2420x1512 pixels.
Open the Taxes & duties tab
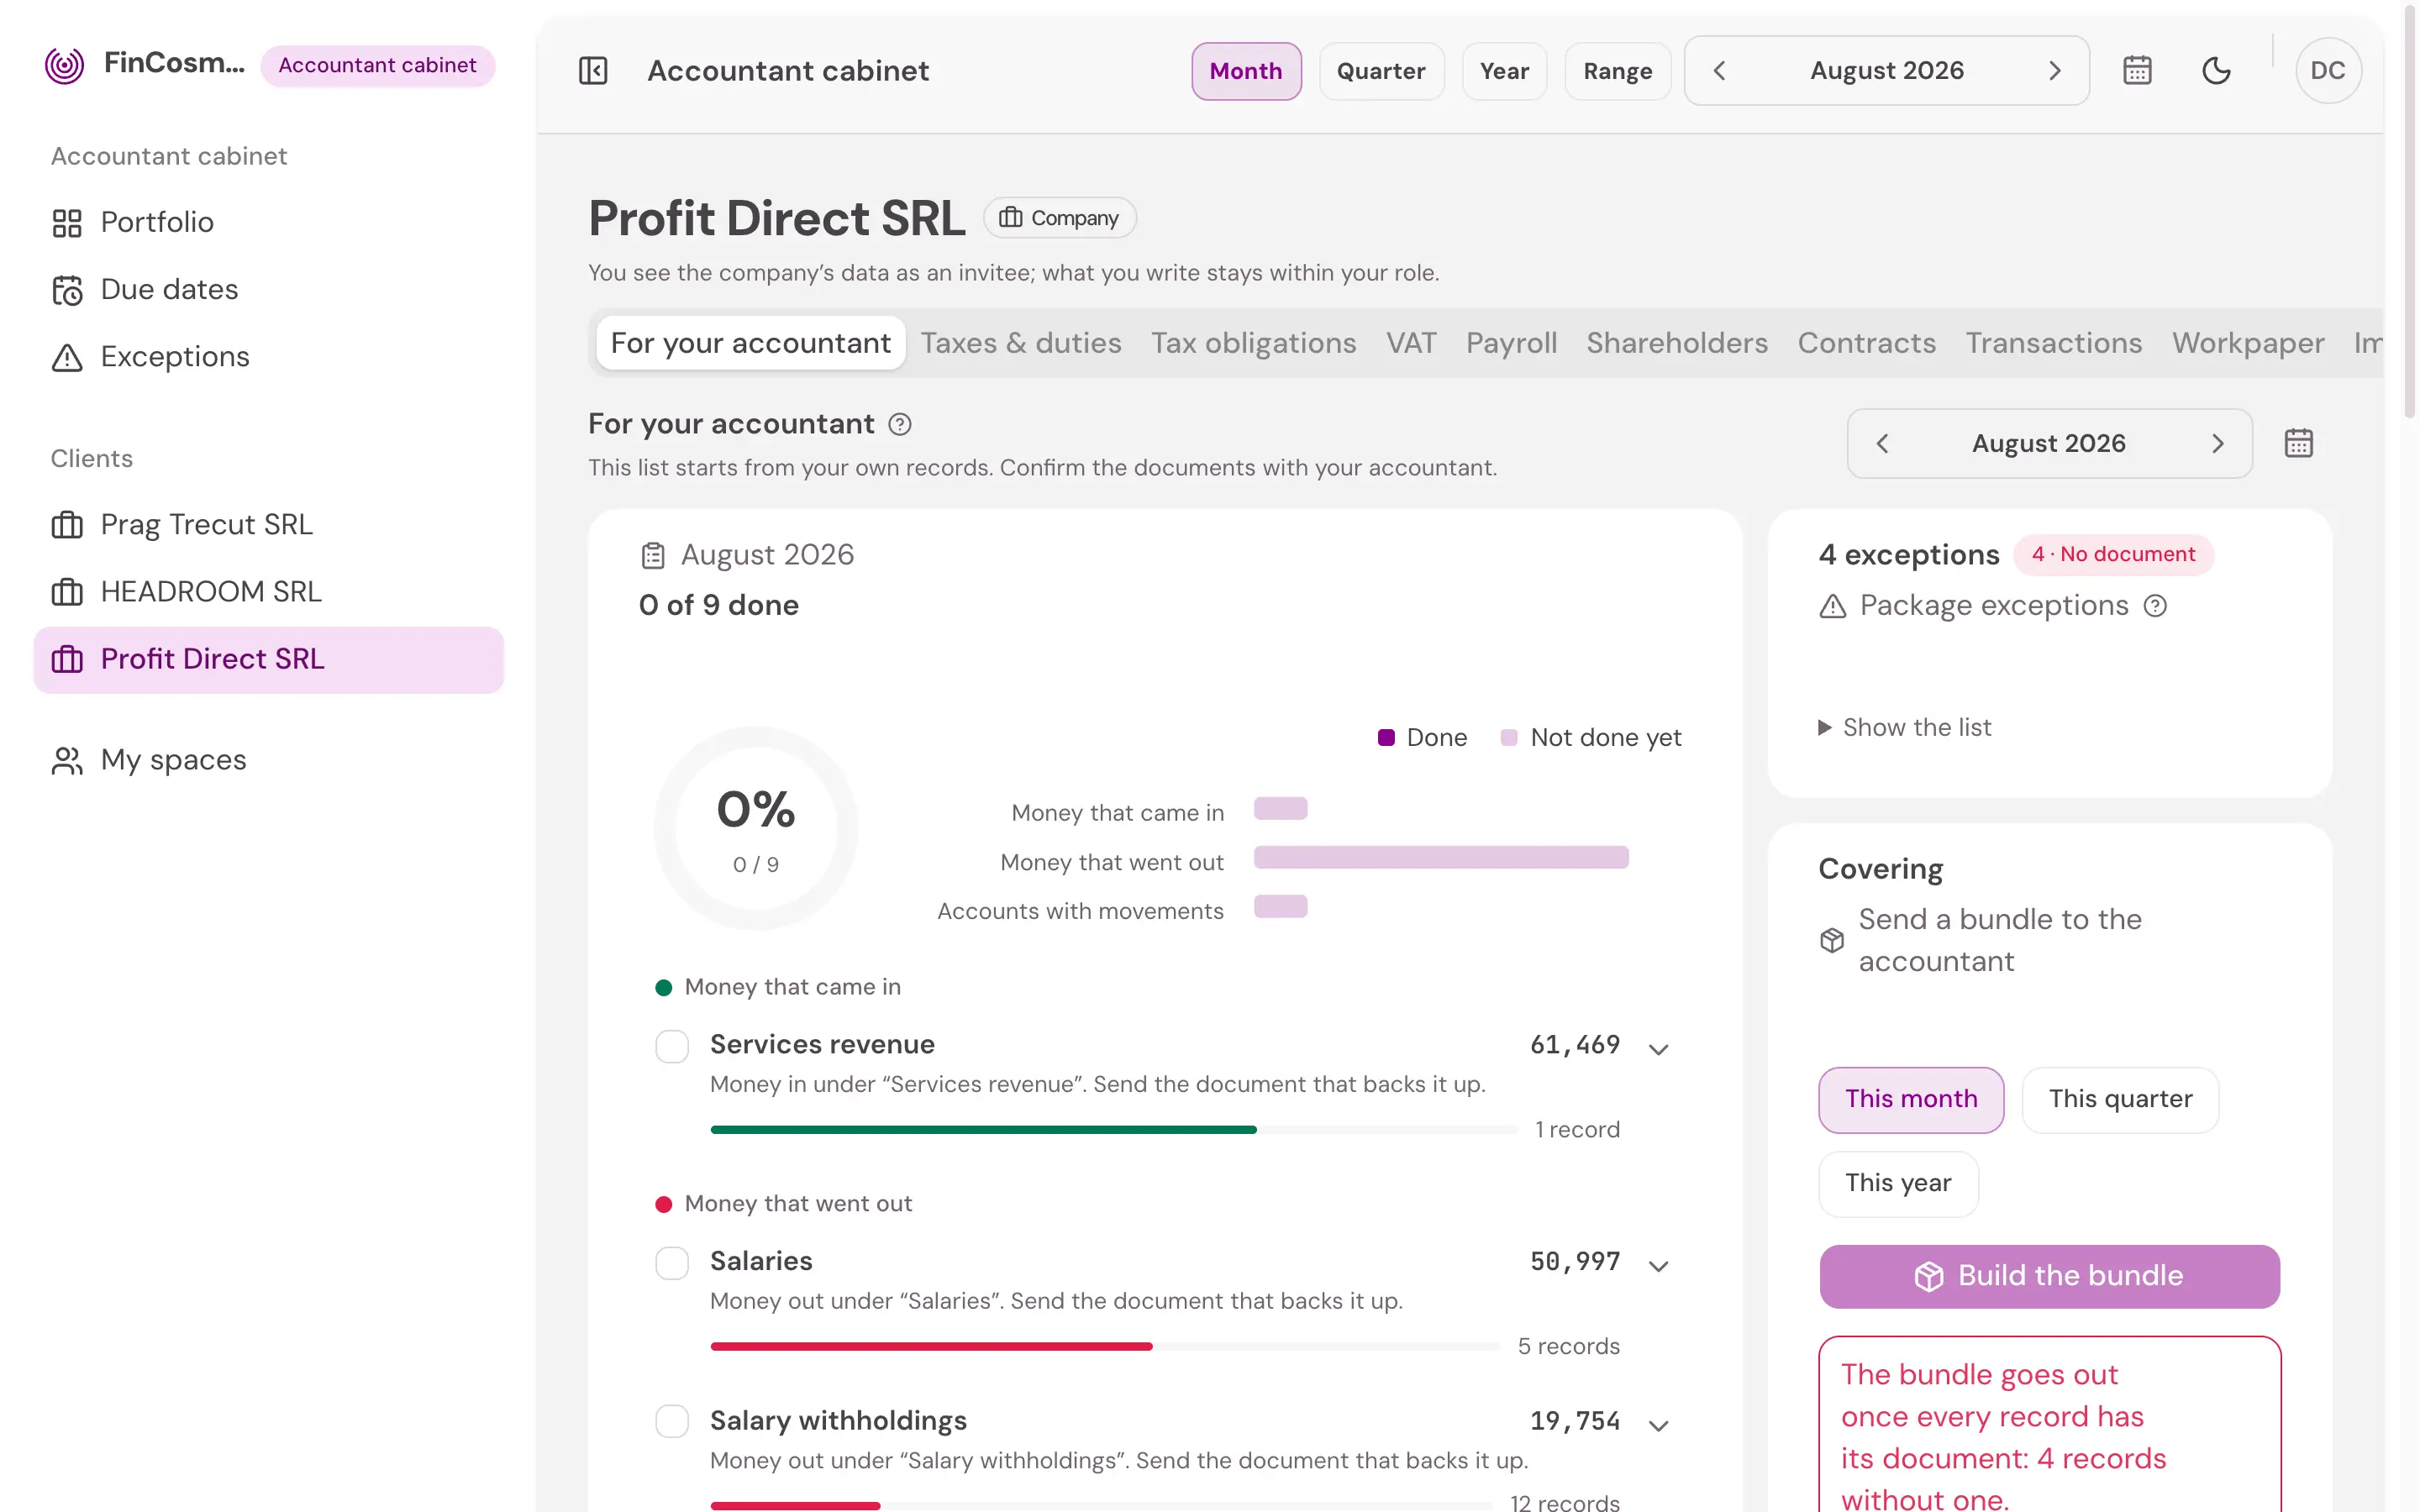coord(1021,344)
